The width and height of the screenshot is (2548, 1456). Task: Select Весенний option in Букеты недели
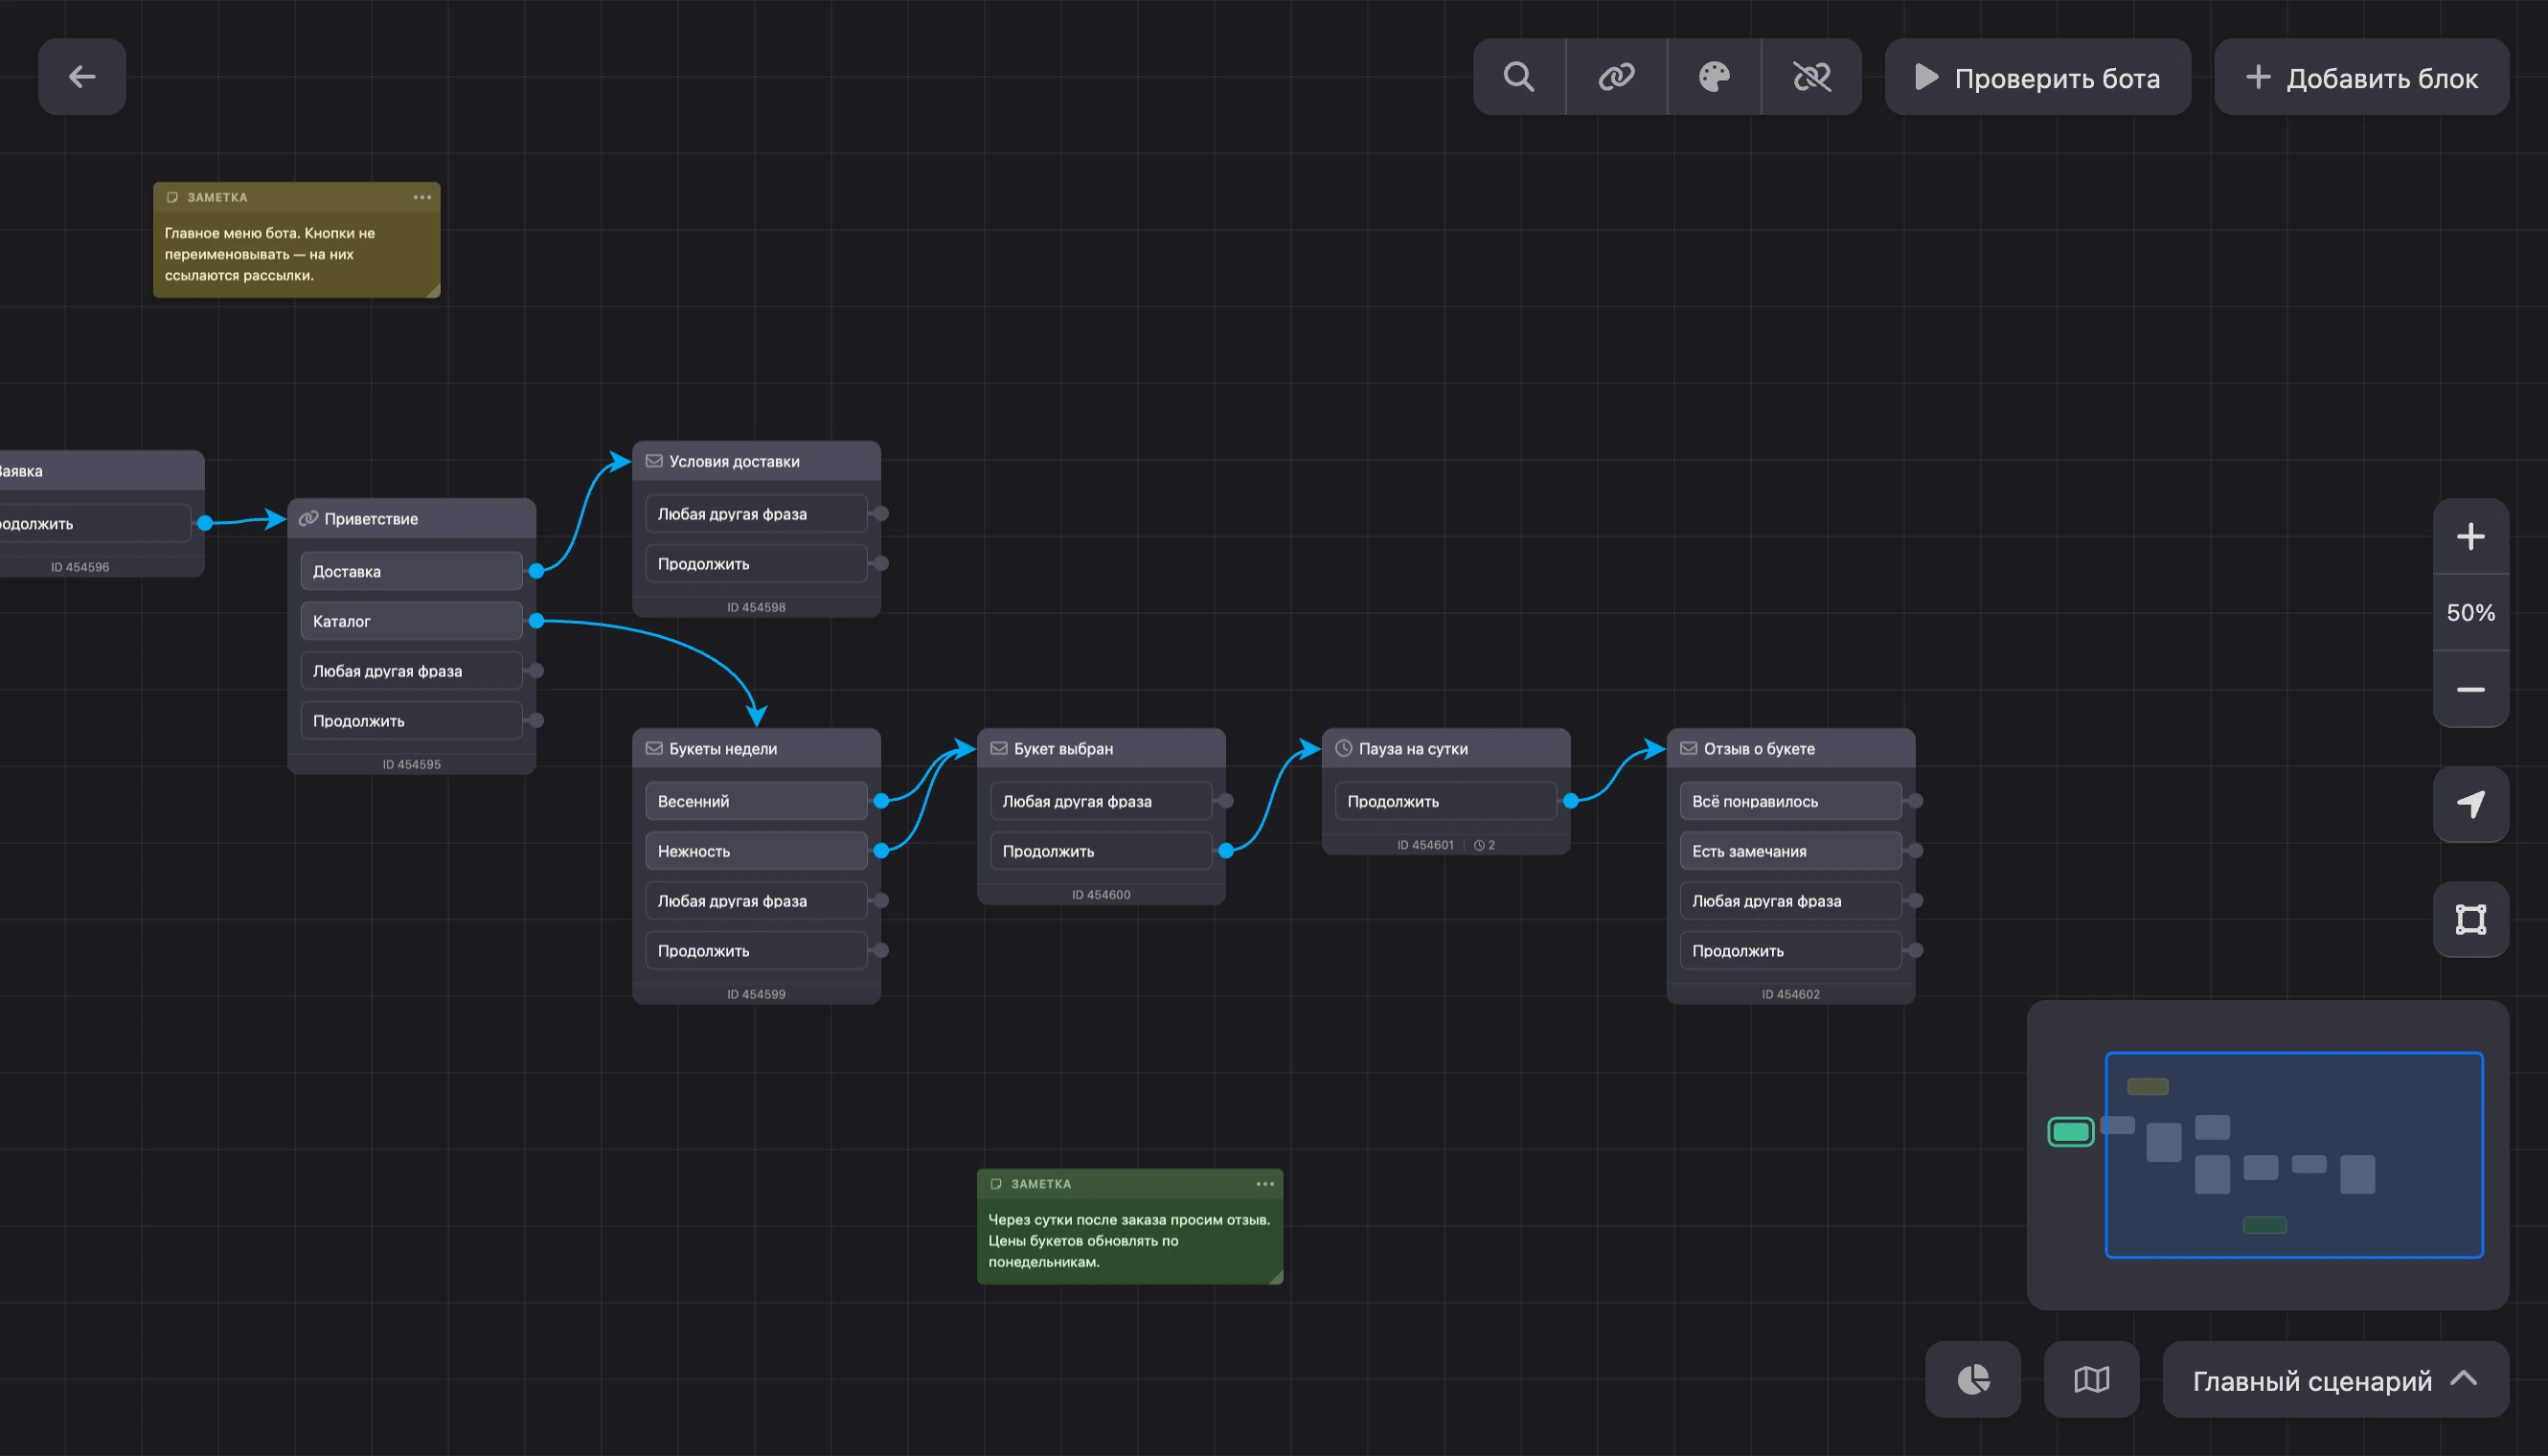[756, 801]
